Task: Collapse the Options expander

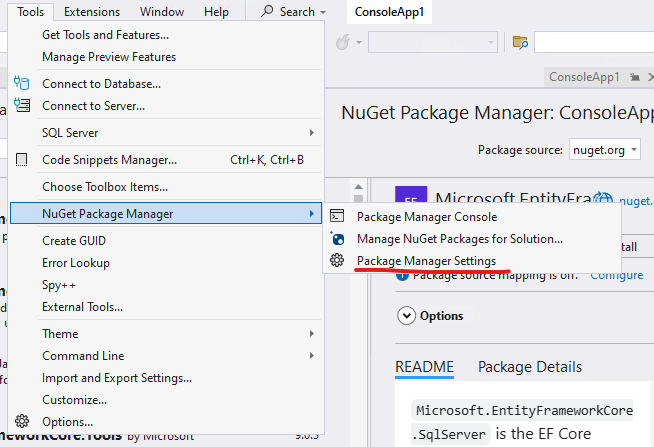Action: pyautogui.click(x=406, y=316)
